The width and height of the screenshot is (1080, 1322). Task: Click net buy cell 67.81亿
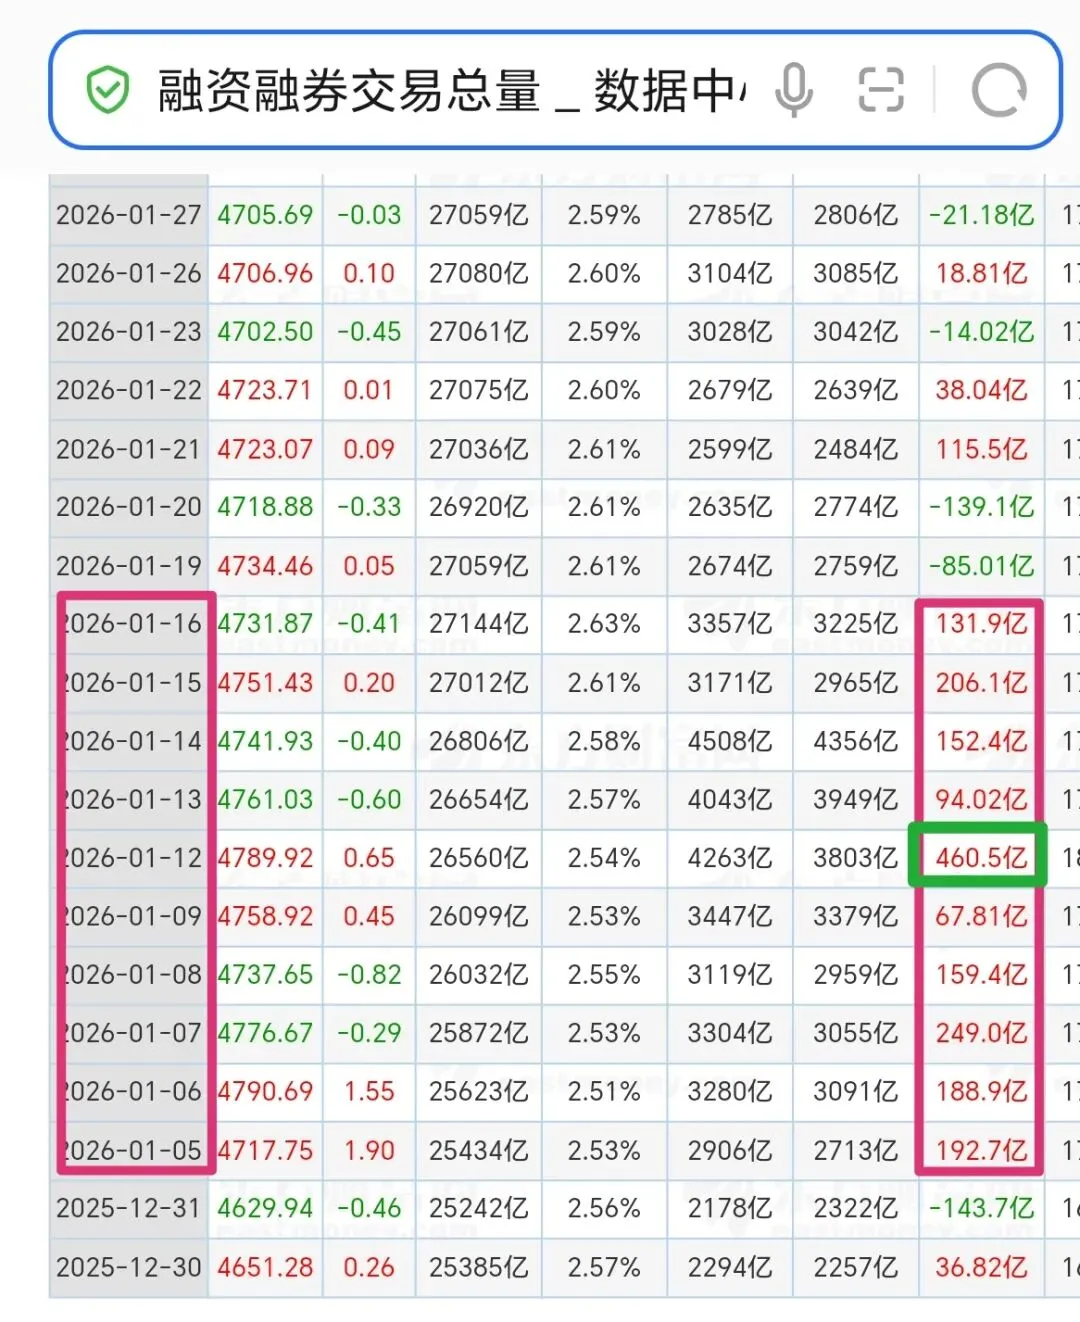981,916
